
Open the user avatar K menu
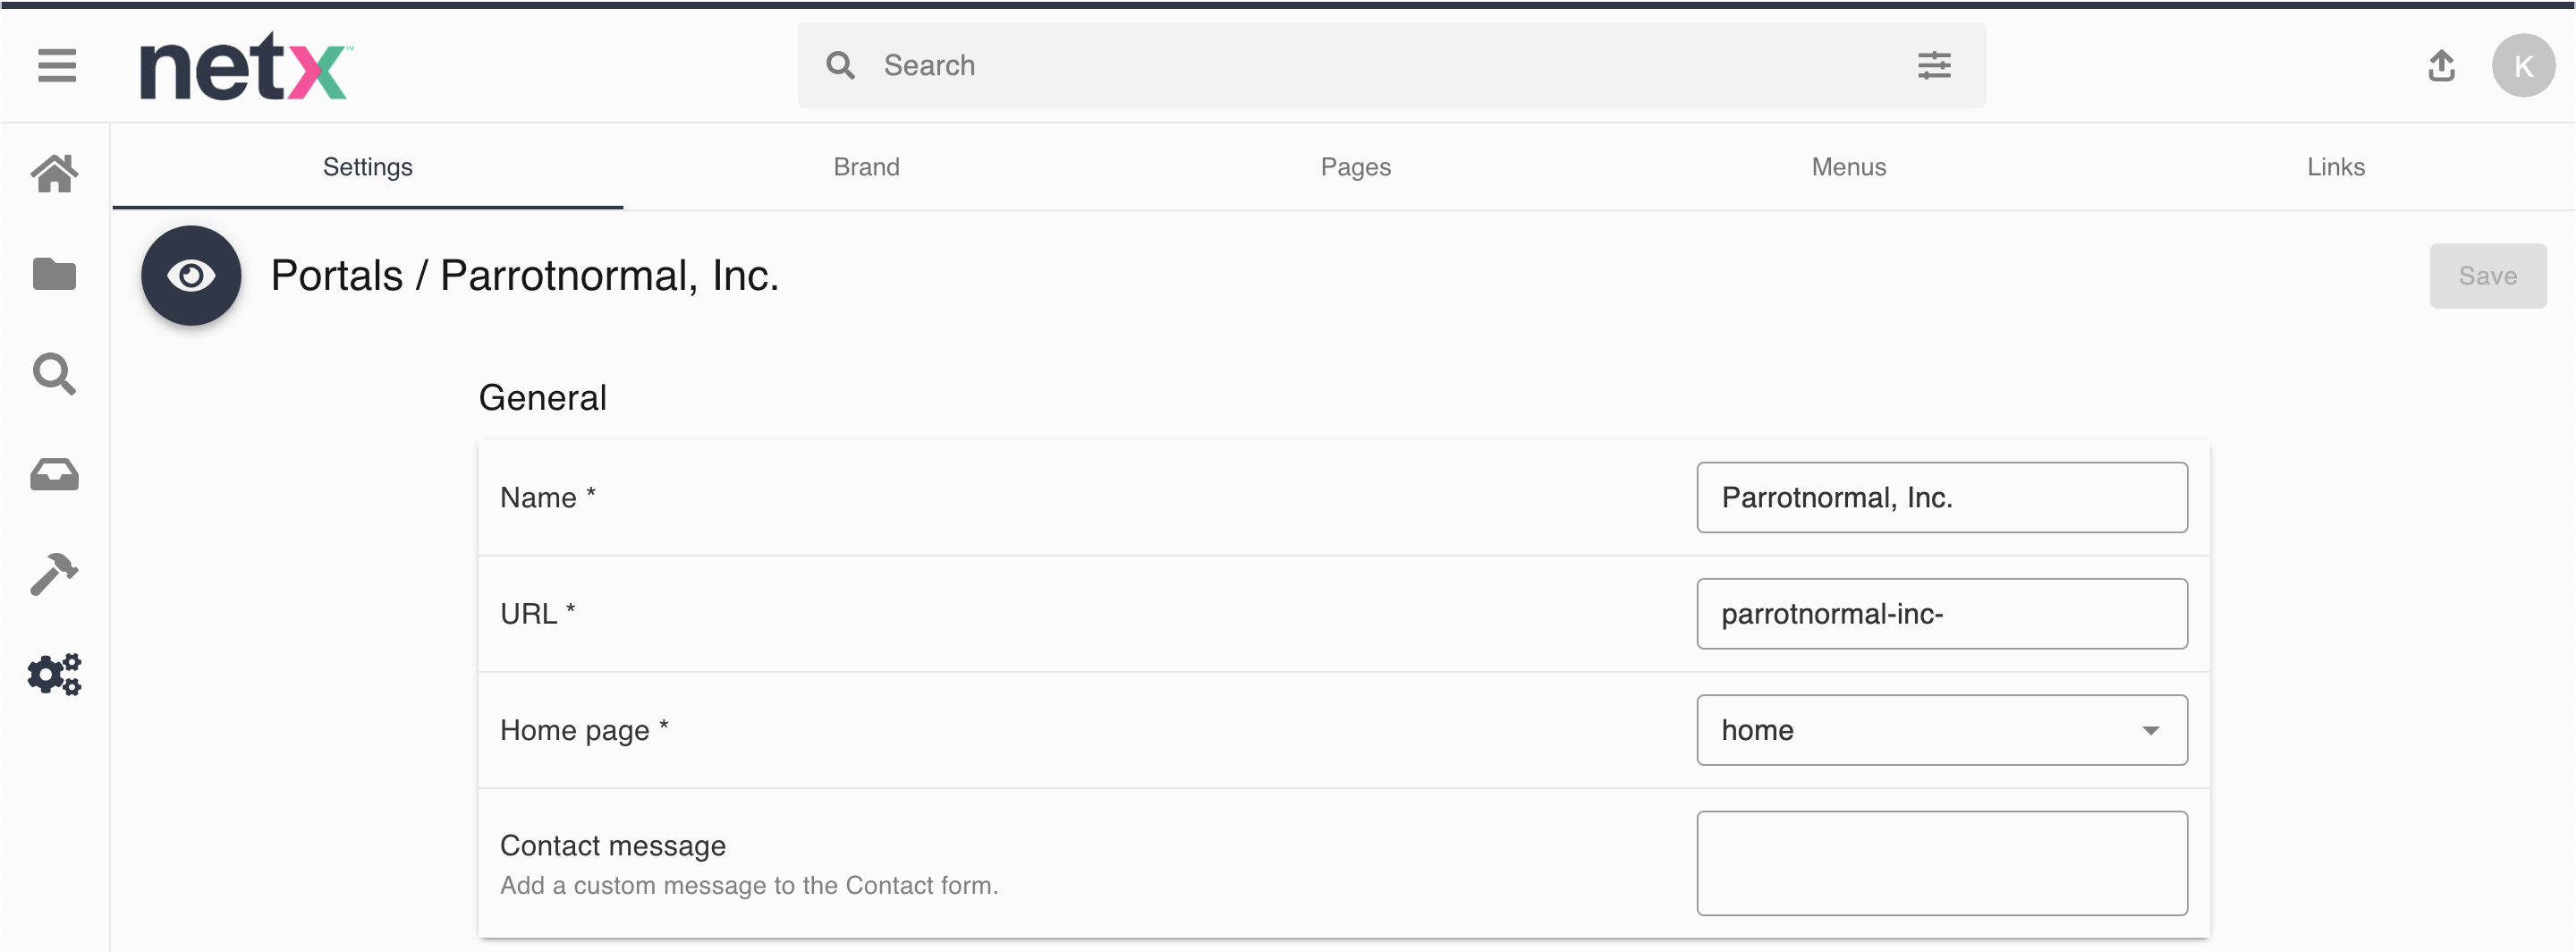click(x=2522, y=66)
